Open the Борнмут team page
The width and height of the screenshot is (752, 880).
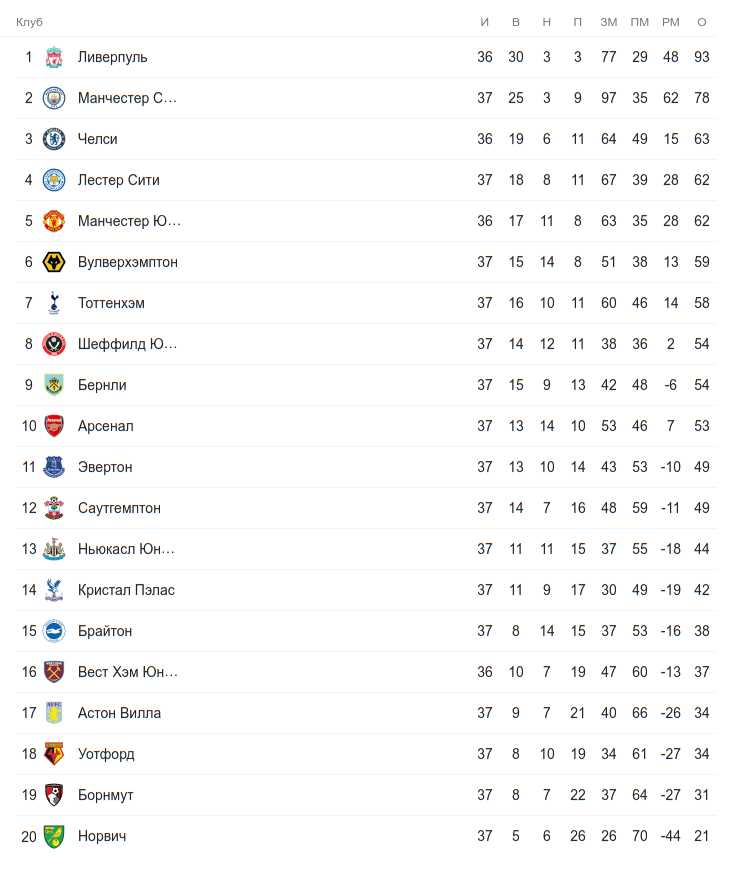105,795
